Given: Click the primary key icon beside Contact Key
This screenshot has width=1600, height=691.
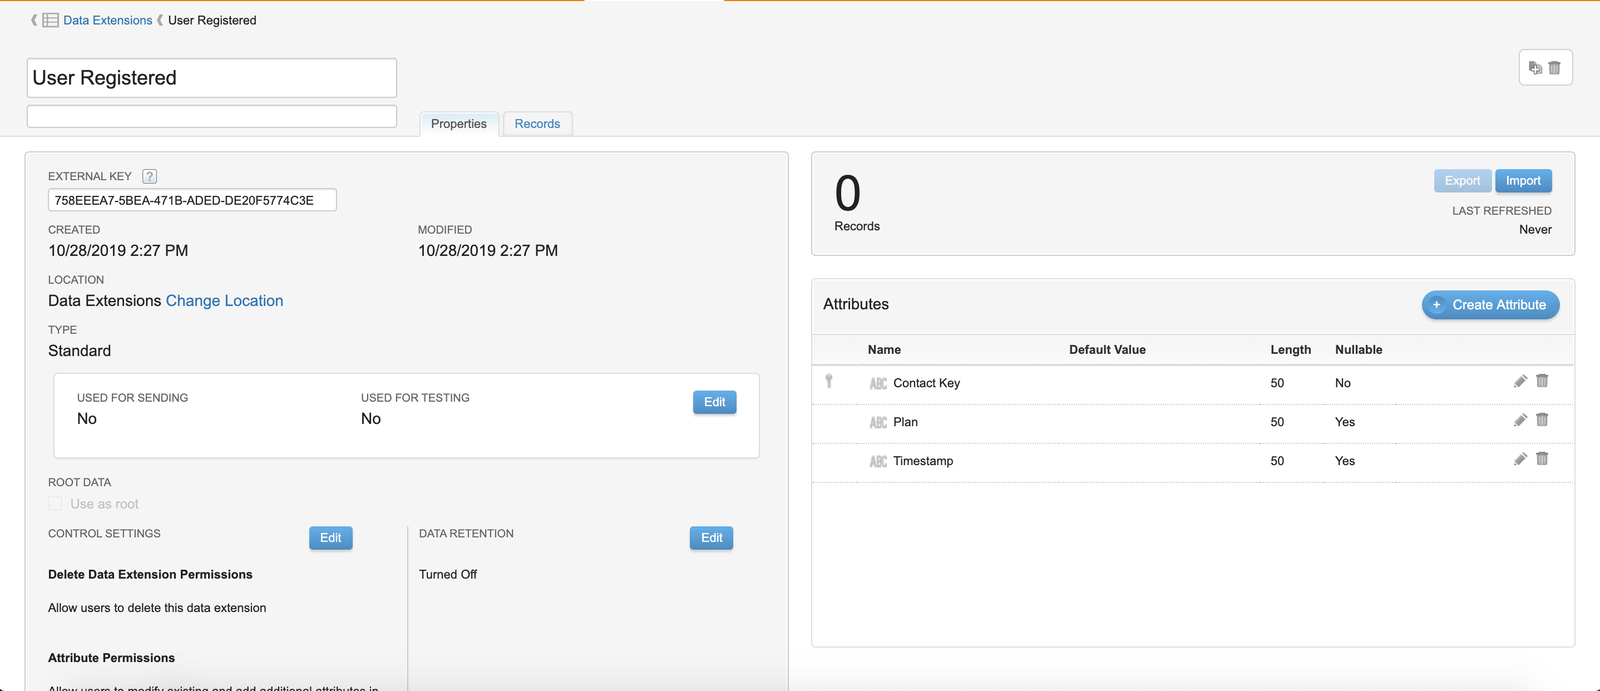Looking at the screenshot, I should (829, 381).
